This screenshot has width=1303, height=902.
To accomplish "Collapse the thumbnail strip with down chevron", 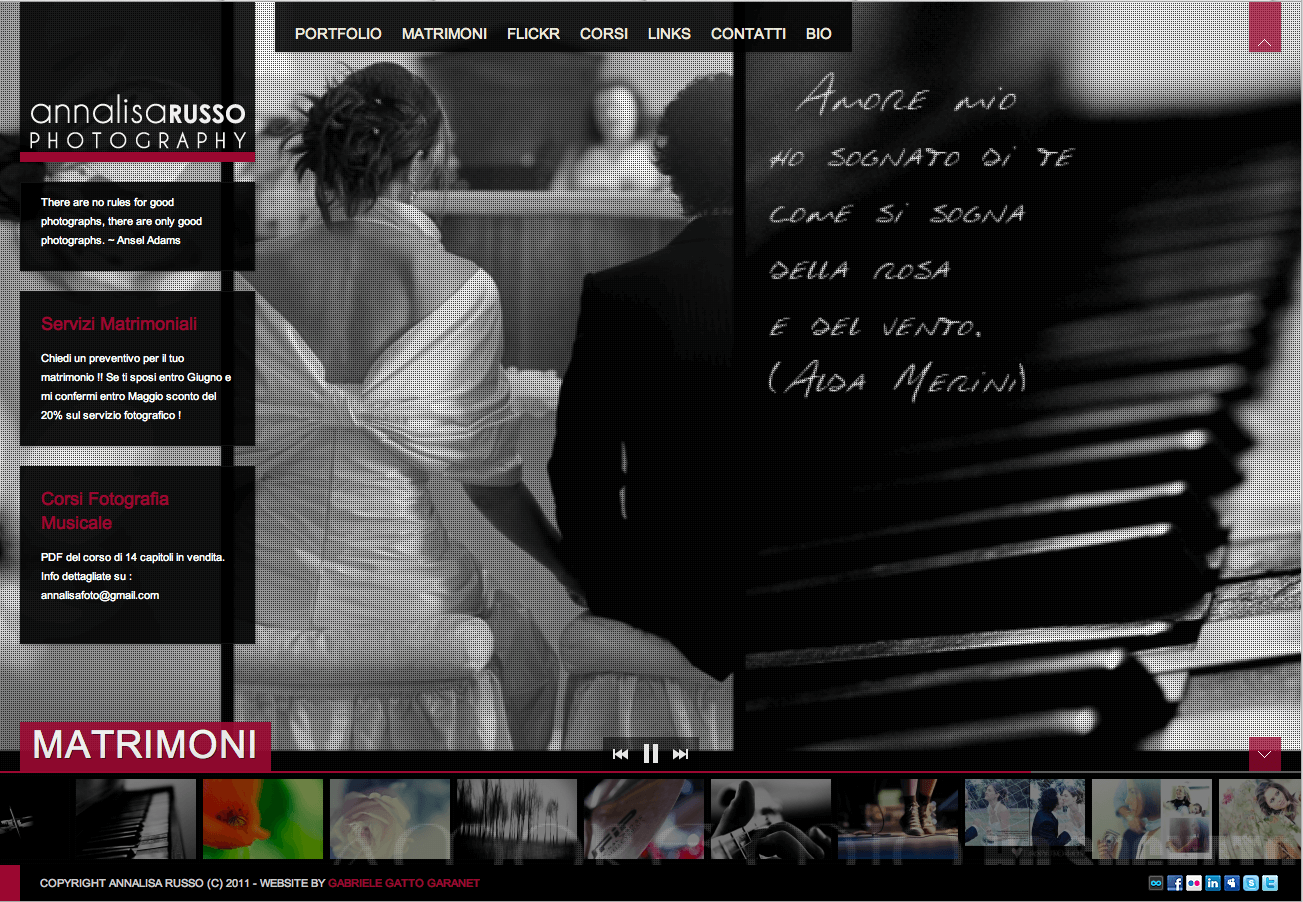I will pyautogui.click(x=1264, y=754).
